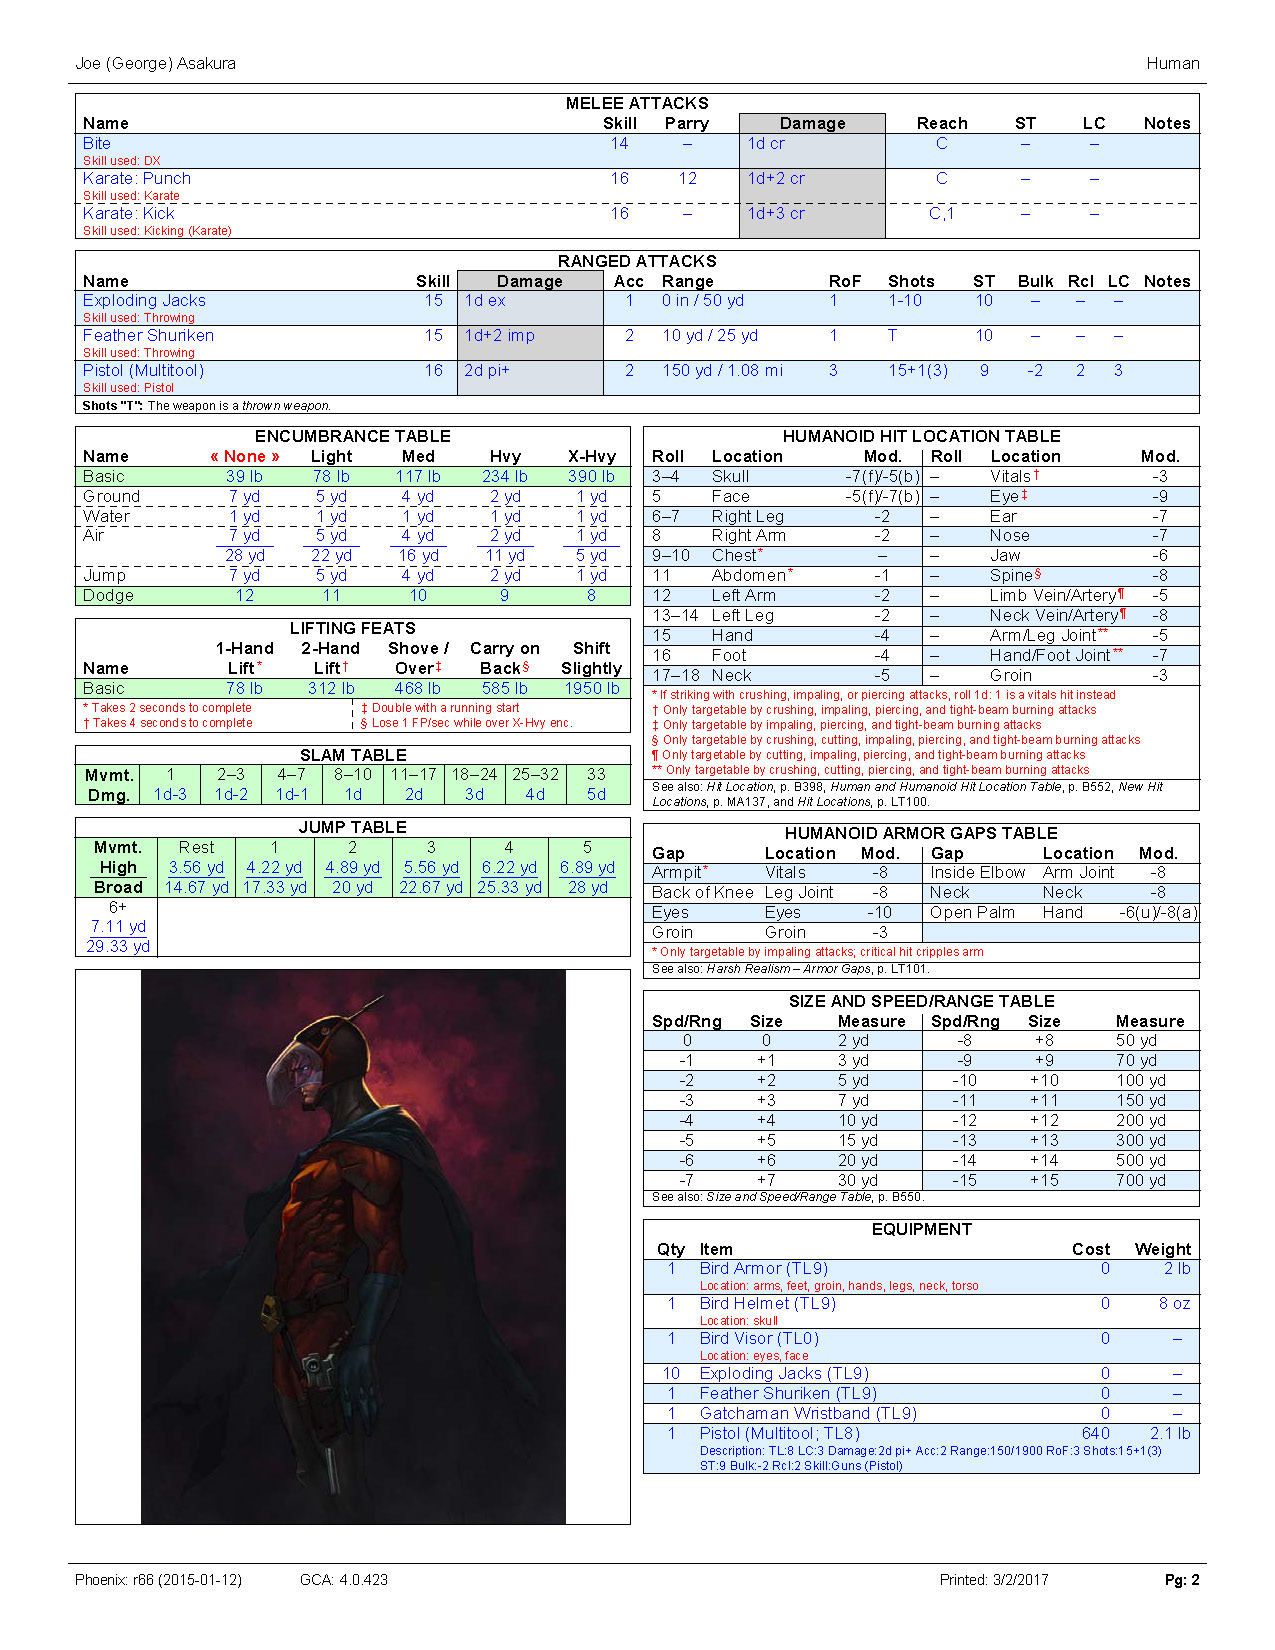1275x1650 pixels.
Task: Select the "Phoenix: r66 (2015-01-12)" footer text
Action: (158, 1580)
